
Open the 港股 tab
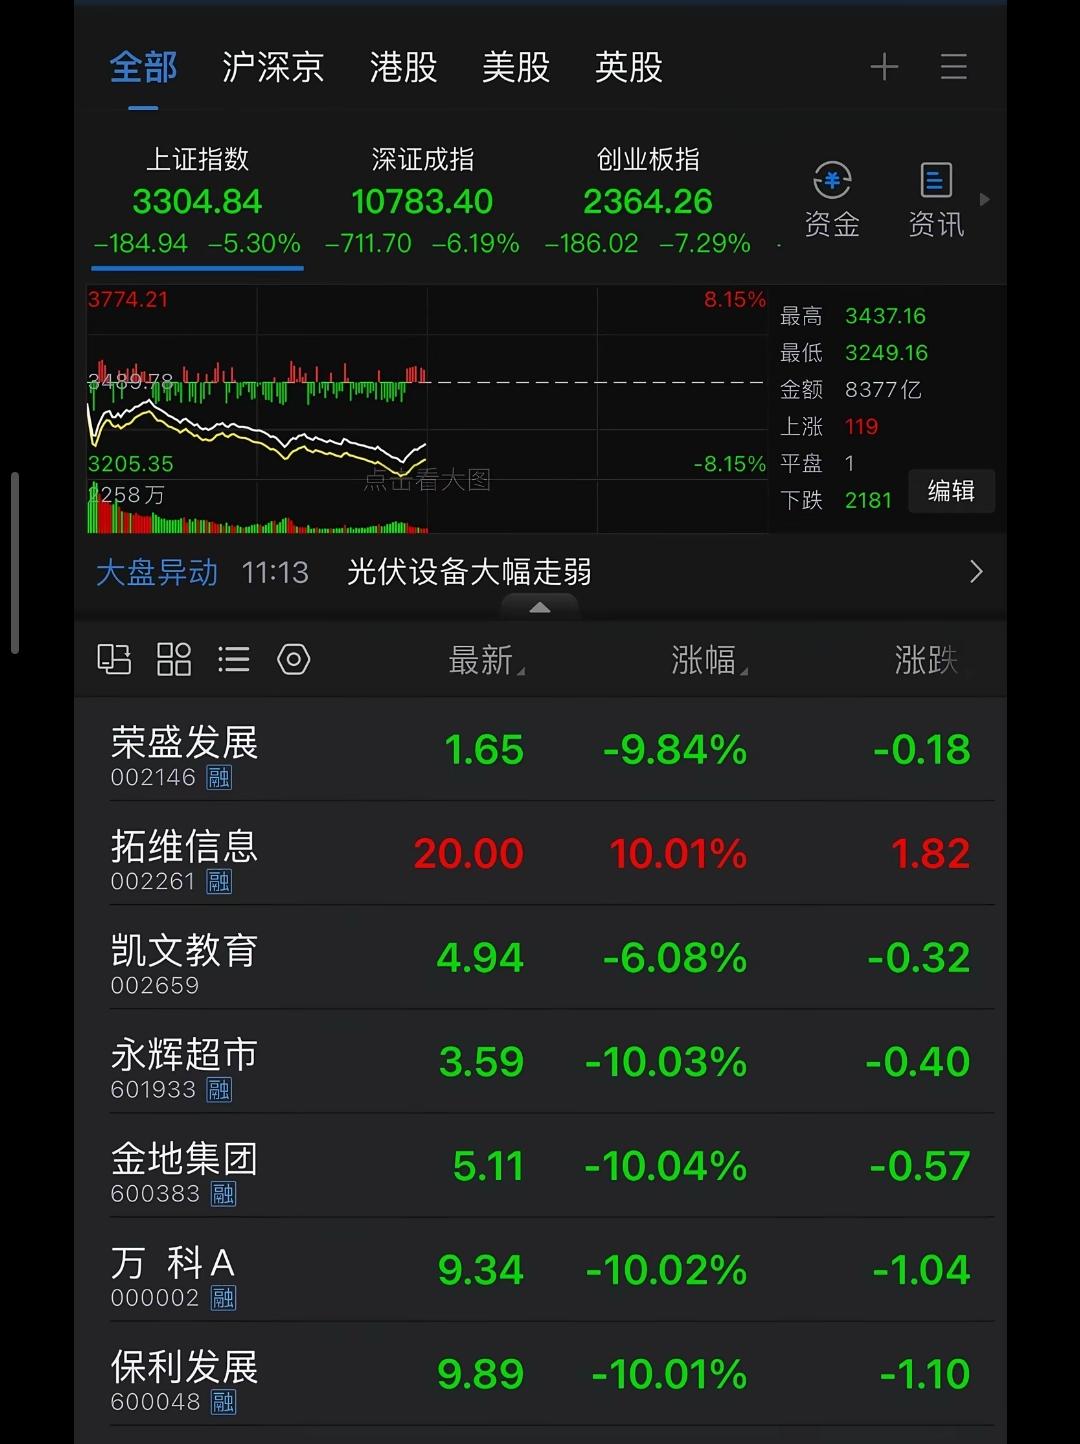pos(403,68)
